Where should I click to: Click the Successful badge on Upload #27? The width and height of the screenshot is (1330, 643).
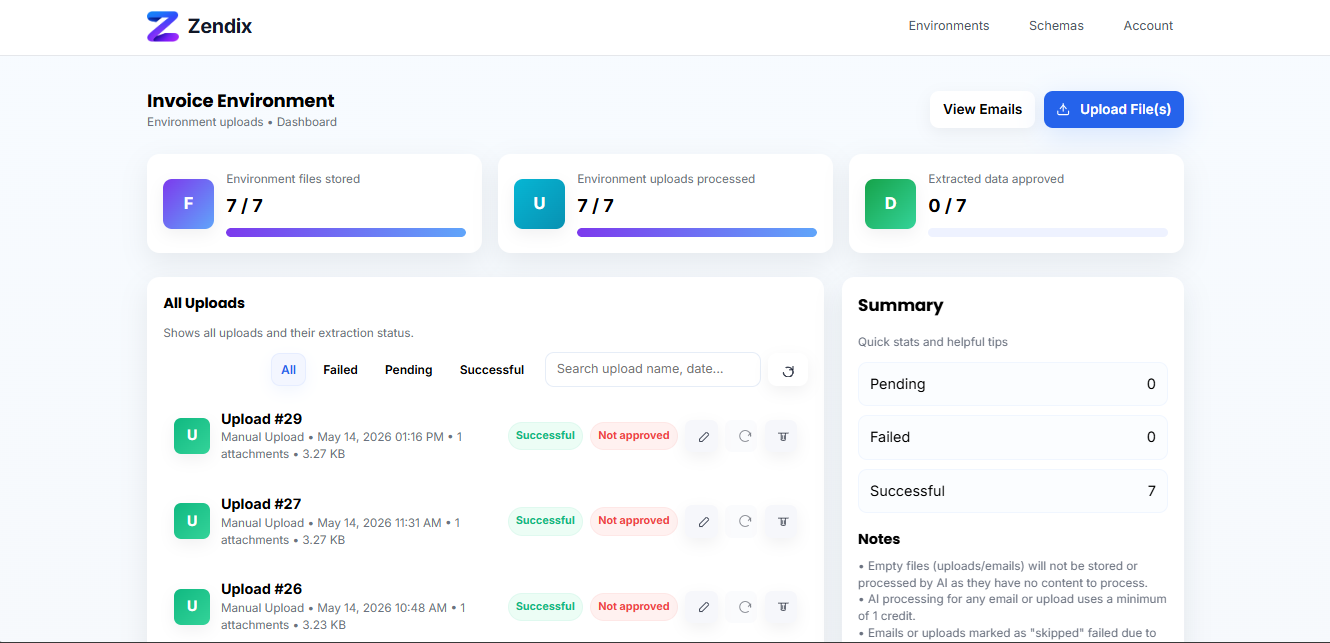pyautogui.click(x=545, y=521)
